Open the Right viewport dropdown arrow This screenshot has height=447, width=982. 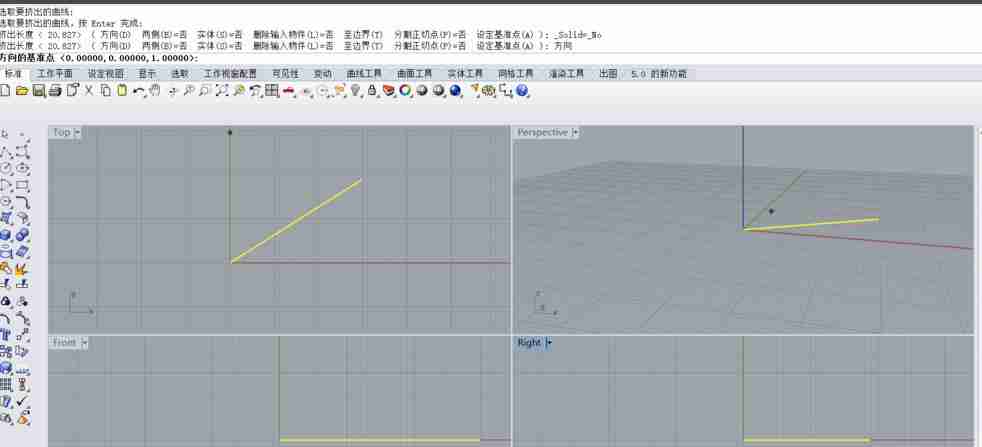549,342
